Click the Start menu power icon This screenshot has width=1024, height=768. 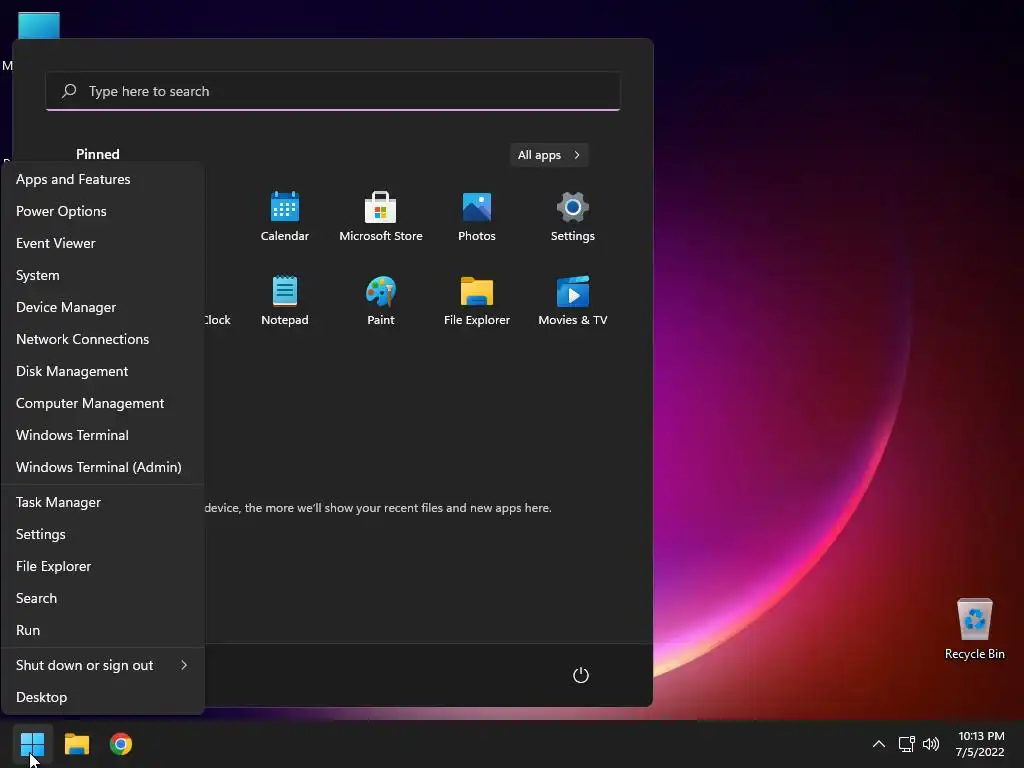[x=581, y=675]
